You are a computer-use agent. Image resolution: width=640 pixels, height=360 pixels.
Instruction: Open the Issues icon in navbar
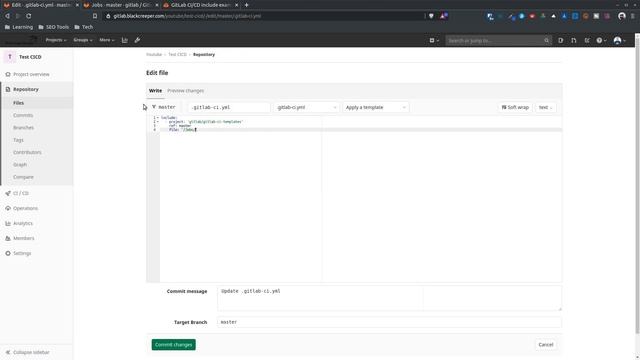tap(561, 40)
